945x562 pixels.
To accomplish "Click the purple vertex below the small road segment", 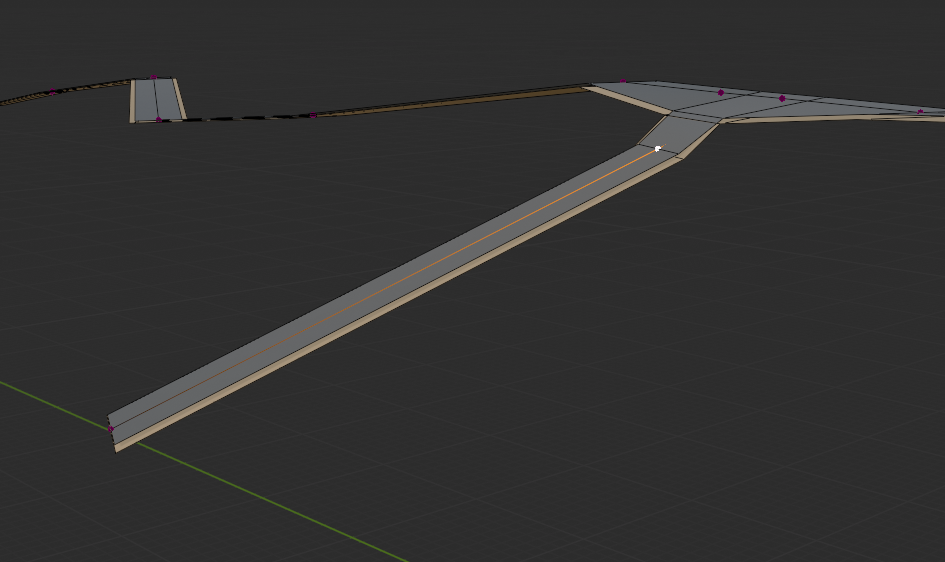I will pos(158,120).
